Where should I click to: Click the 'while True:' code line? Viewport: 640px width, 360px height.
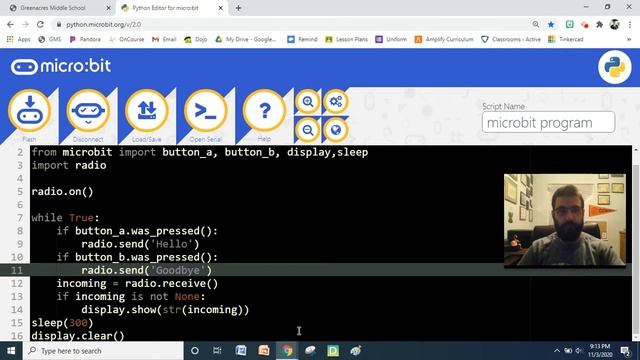65,218
